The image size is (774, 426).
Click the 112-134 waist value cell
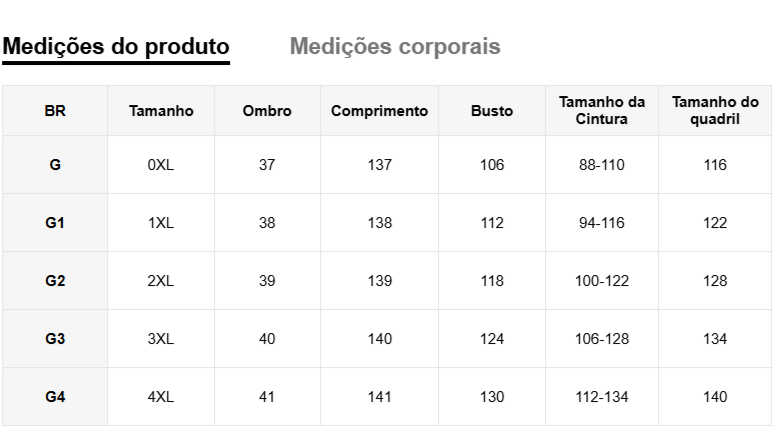[x=601, y=397]
